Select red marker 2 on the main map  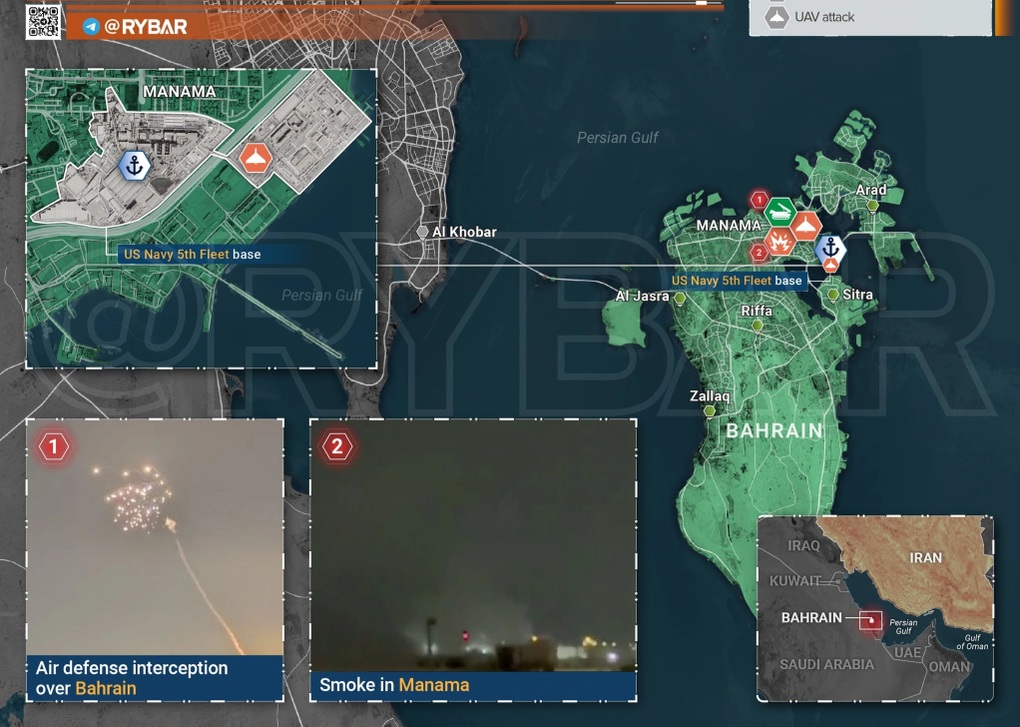click(759, 253)
